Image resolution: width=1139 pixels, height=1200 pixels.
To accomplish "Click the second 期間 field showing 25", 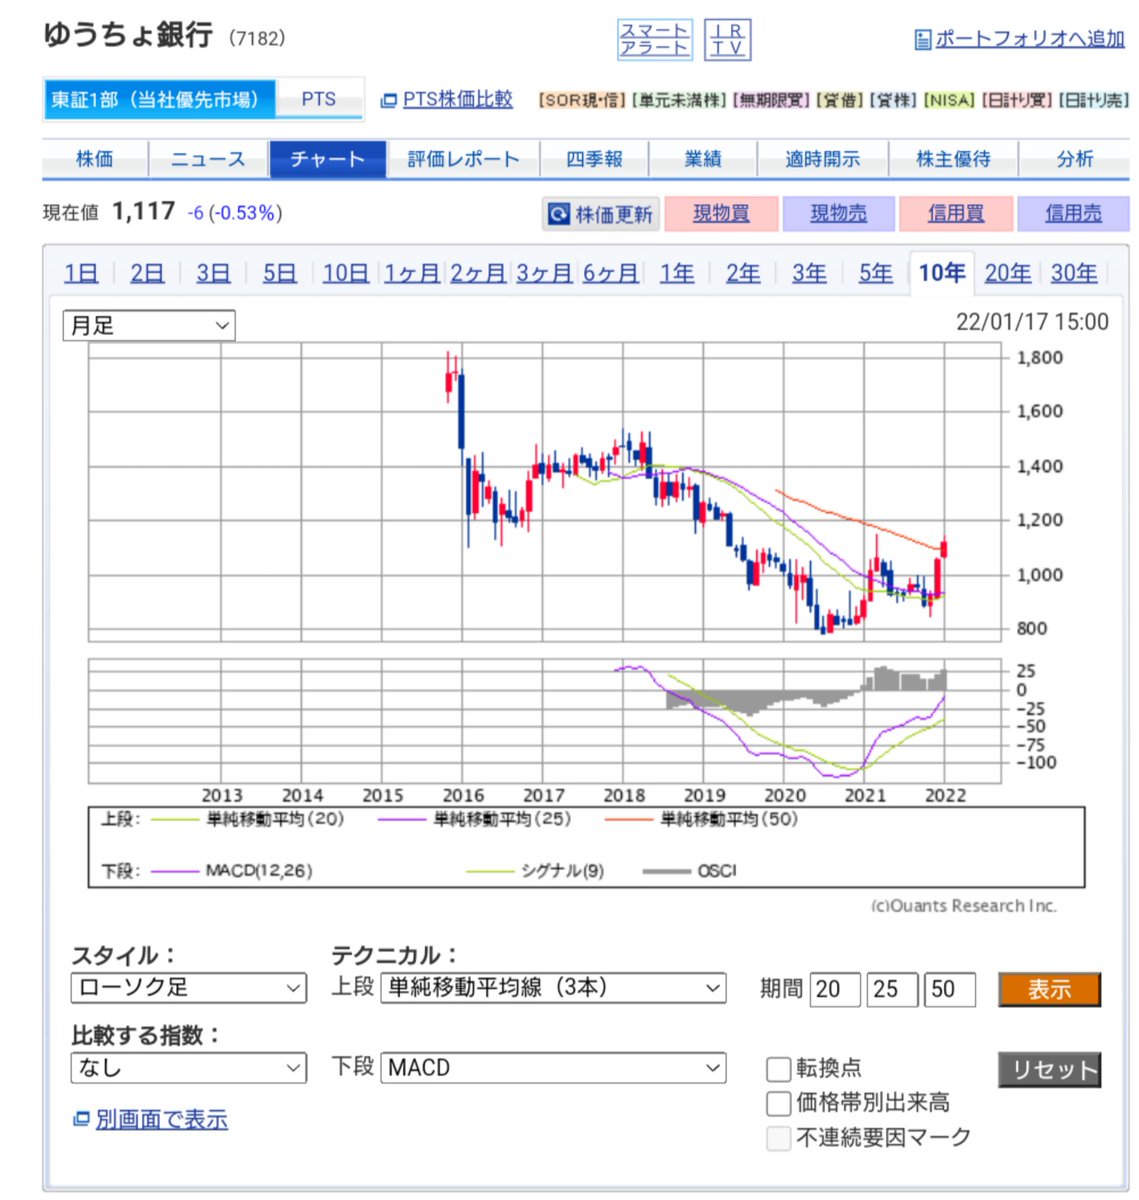I will 892,989.
